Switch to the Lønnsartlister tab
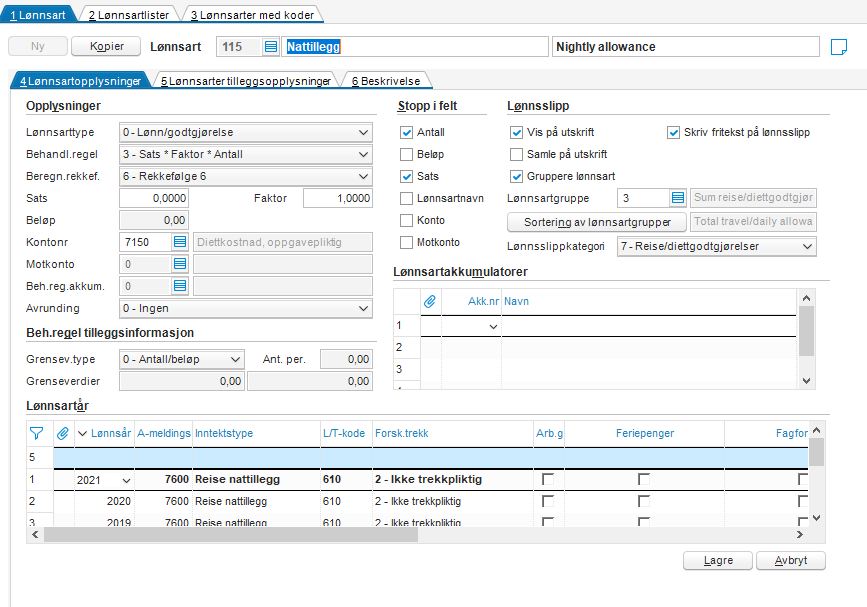Viewport: 867px width, 607px height. 130,15
